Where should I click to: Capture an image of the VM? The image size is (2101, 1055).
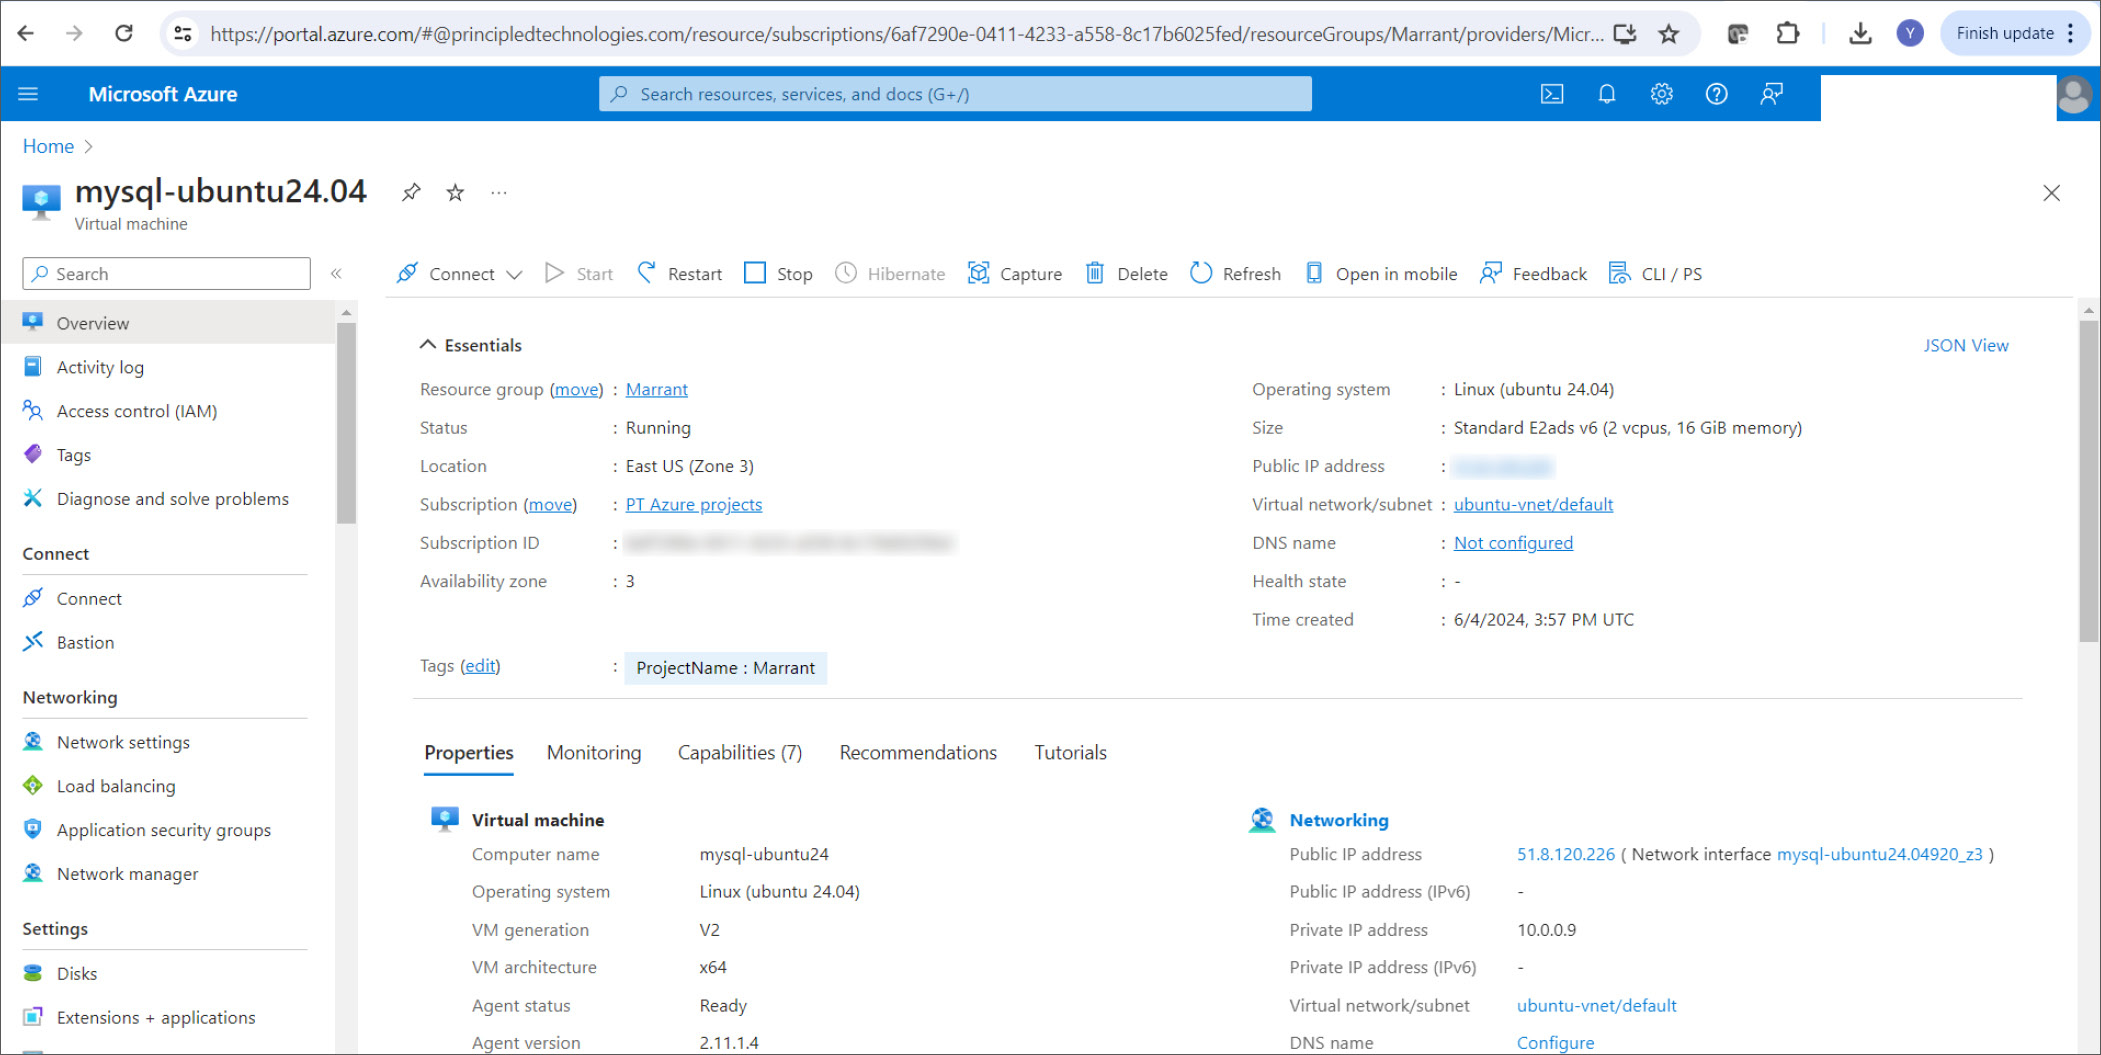pyautogui.click(x=1015, y=273)
